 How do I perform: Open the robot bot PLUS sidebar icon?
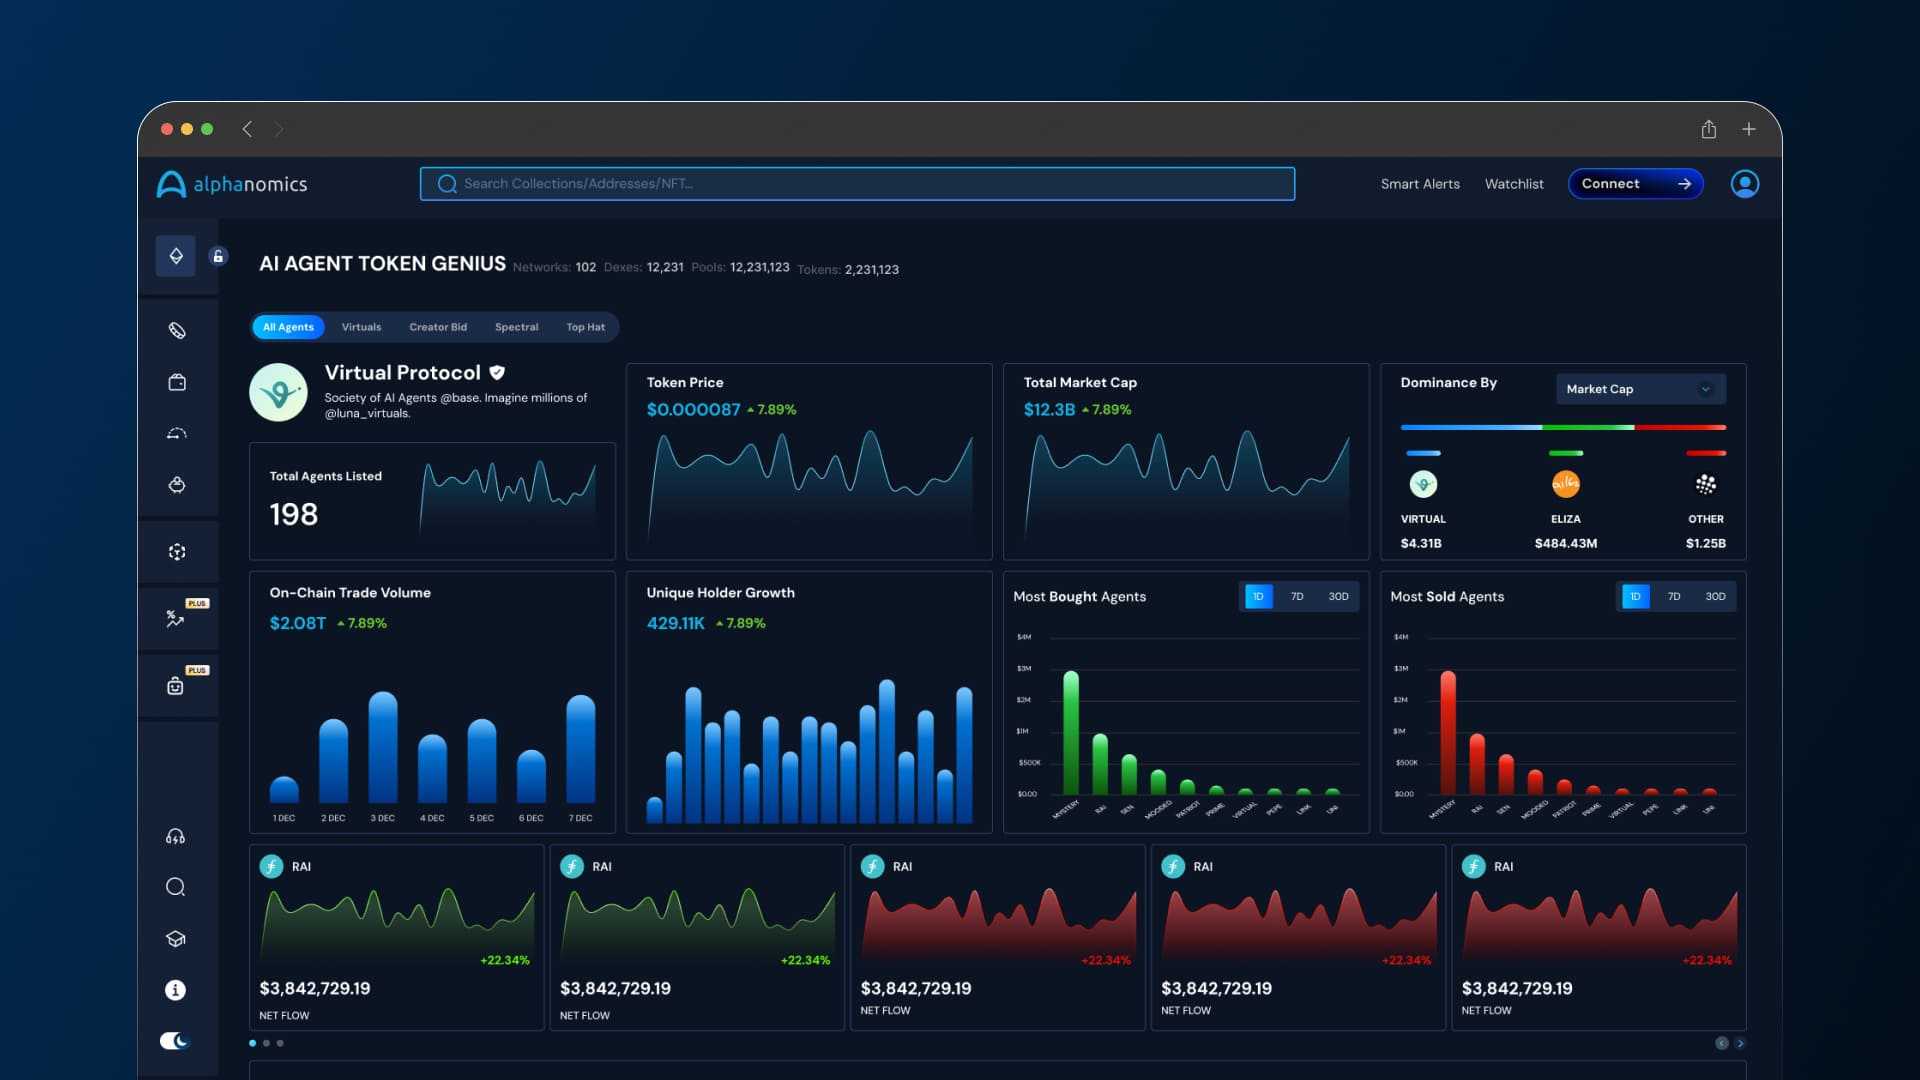176,685
